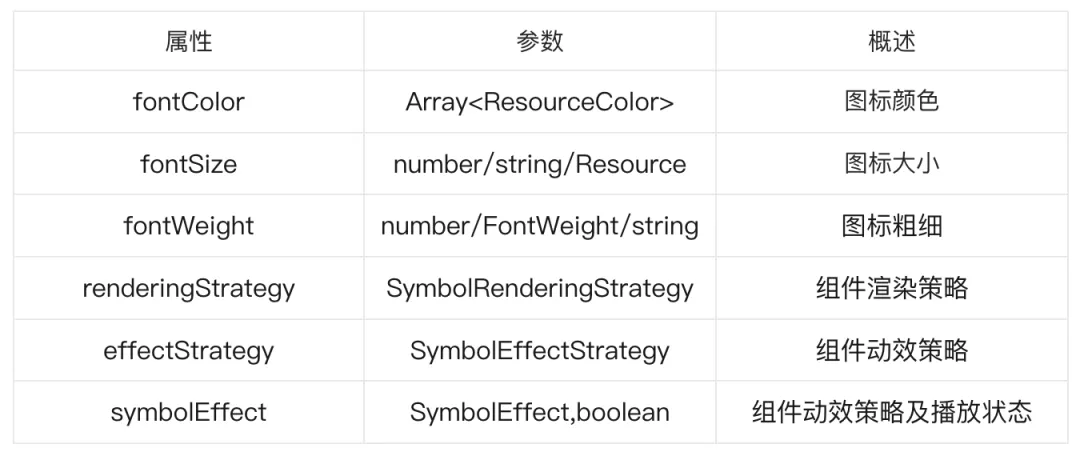
Task: Select the fontSize property cell
Action: click(x=189, y=164)
